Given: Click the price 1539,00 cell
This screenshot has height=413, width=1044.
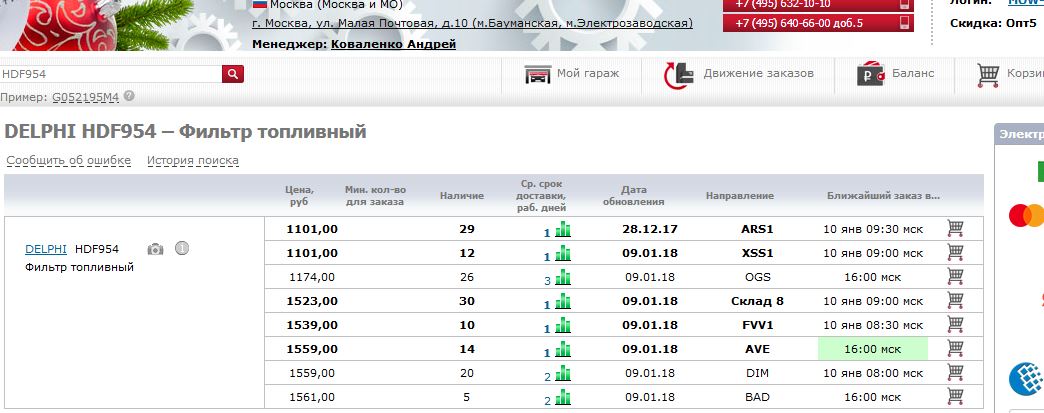Looking at the screenshot, I should point(312,325).
